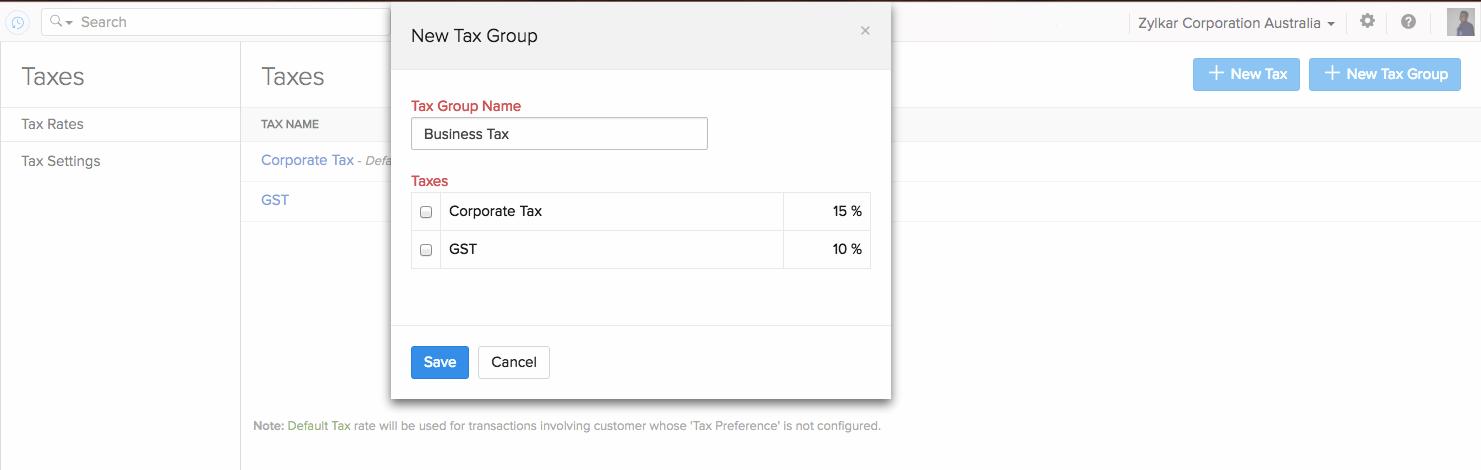Open the user profile avatar
The height and width of the screenshot is (470, 1481).
click(1460, 22)
